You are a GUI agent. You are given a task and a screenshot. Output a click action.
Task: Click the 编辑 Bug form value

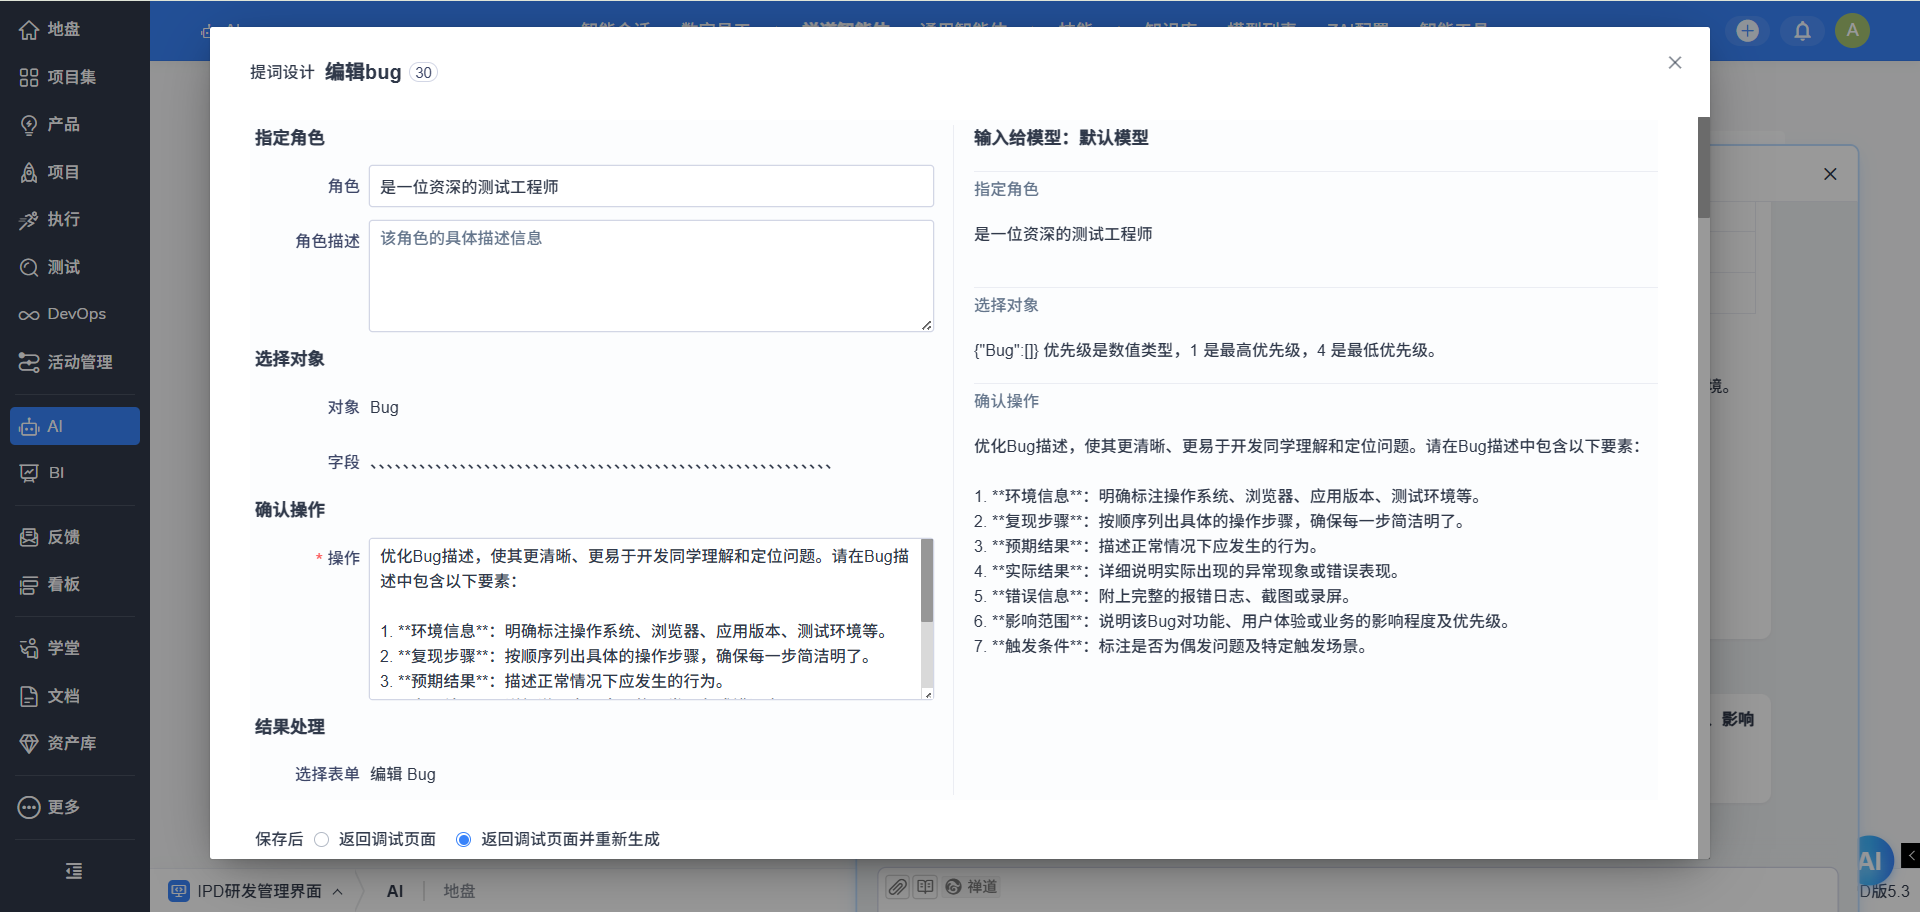[x=403, y=774]
